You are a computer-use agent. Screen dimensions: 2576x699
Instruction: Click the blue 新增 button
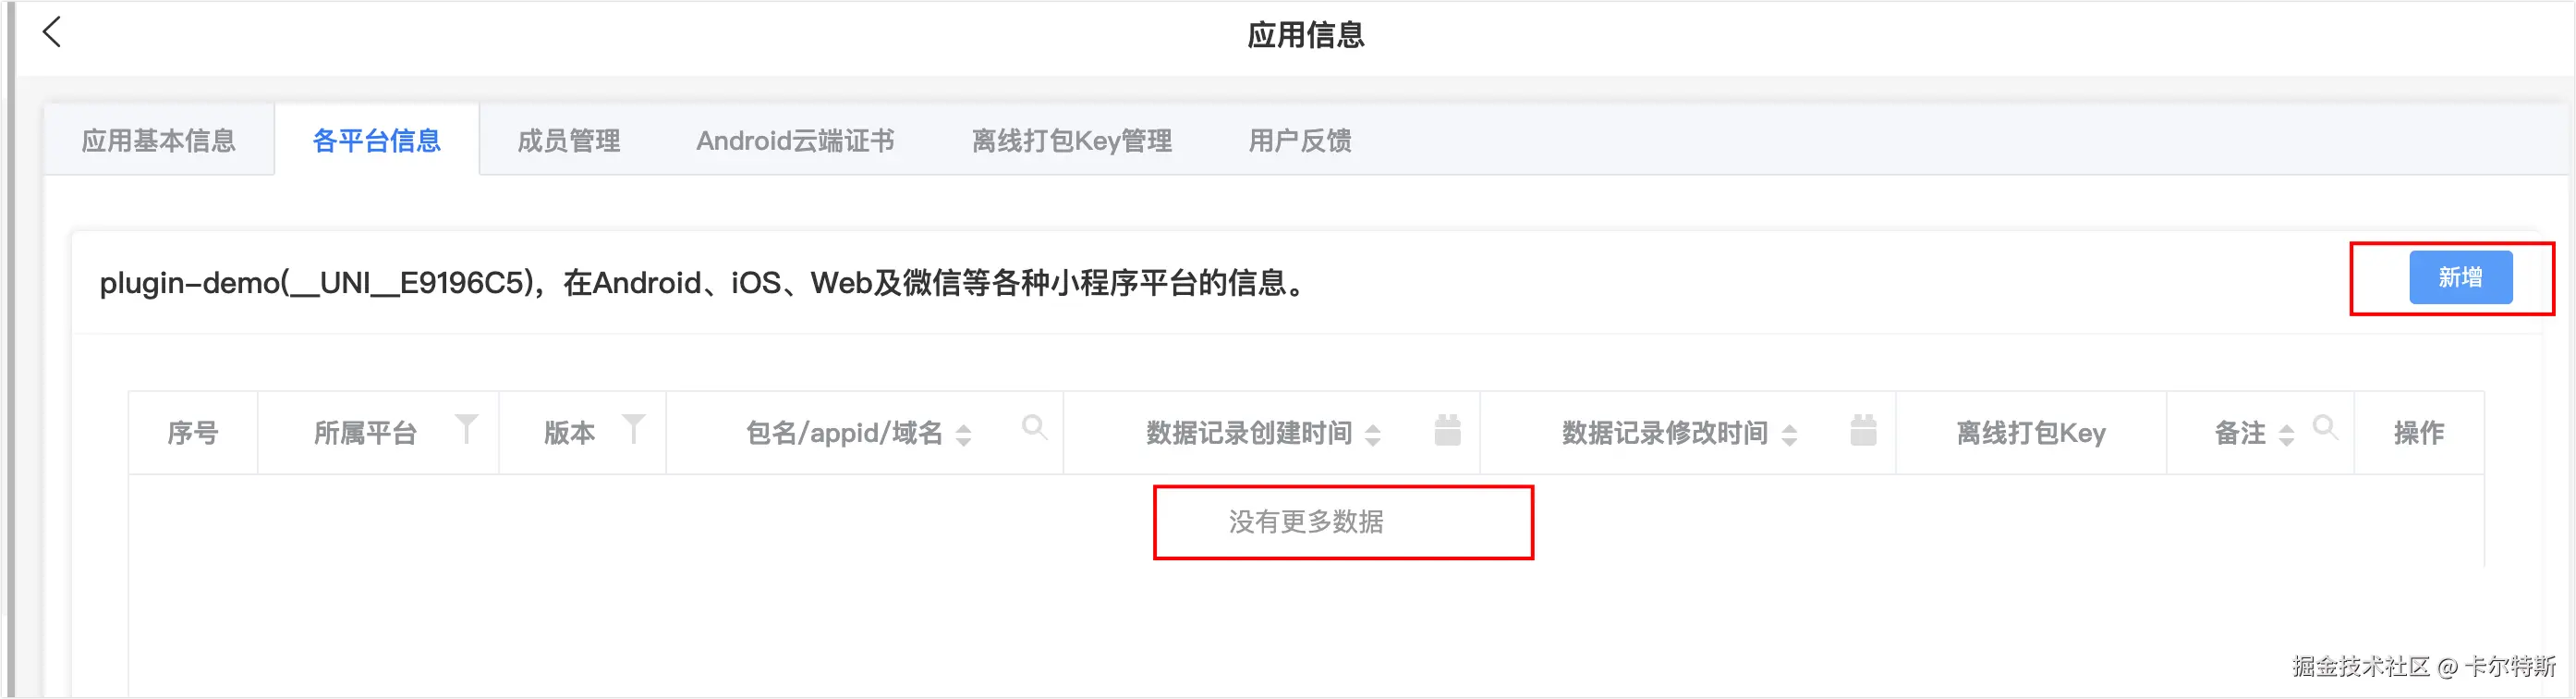point(2460,278)
